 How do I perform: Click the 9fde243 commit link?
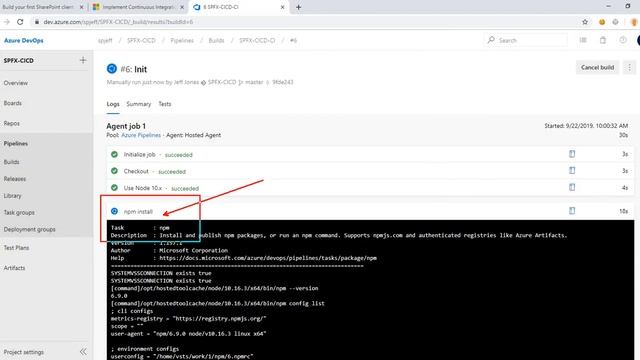[282, 82]
